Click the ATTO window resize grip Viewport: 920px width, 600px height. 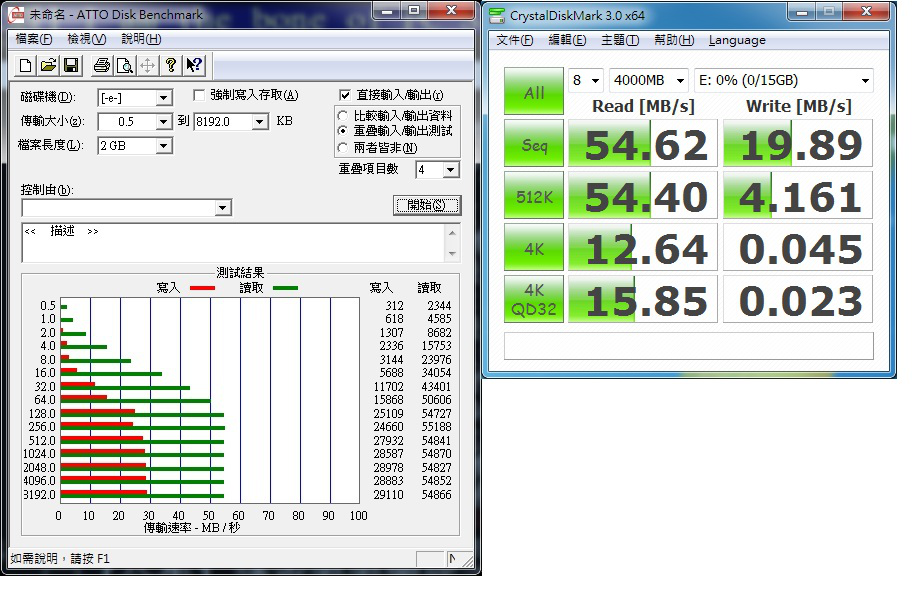tap(468, 561)
